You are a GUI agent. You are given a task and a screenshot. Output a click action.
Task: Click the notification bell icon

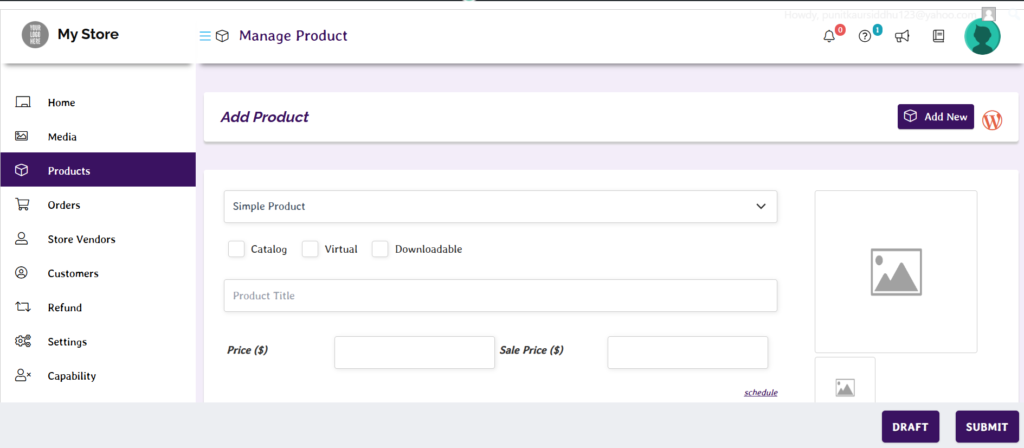point(829,37)
